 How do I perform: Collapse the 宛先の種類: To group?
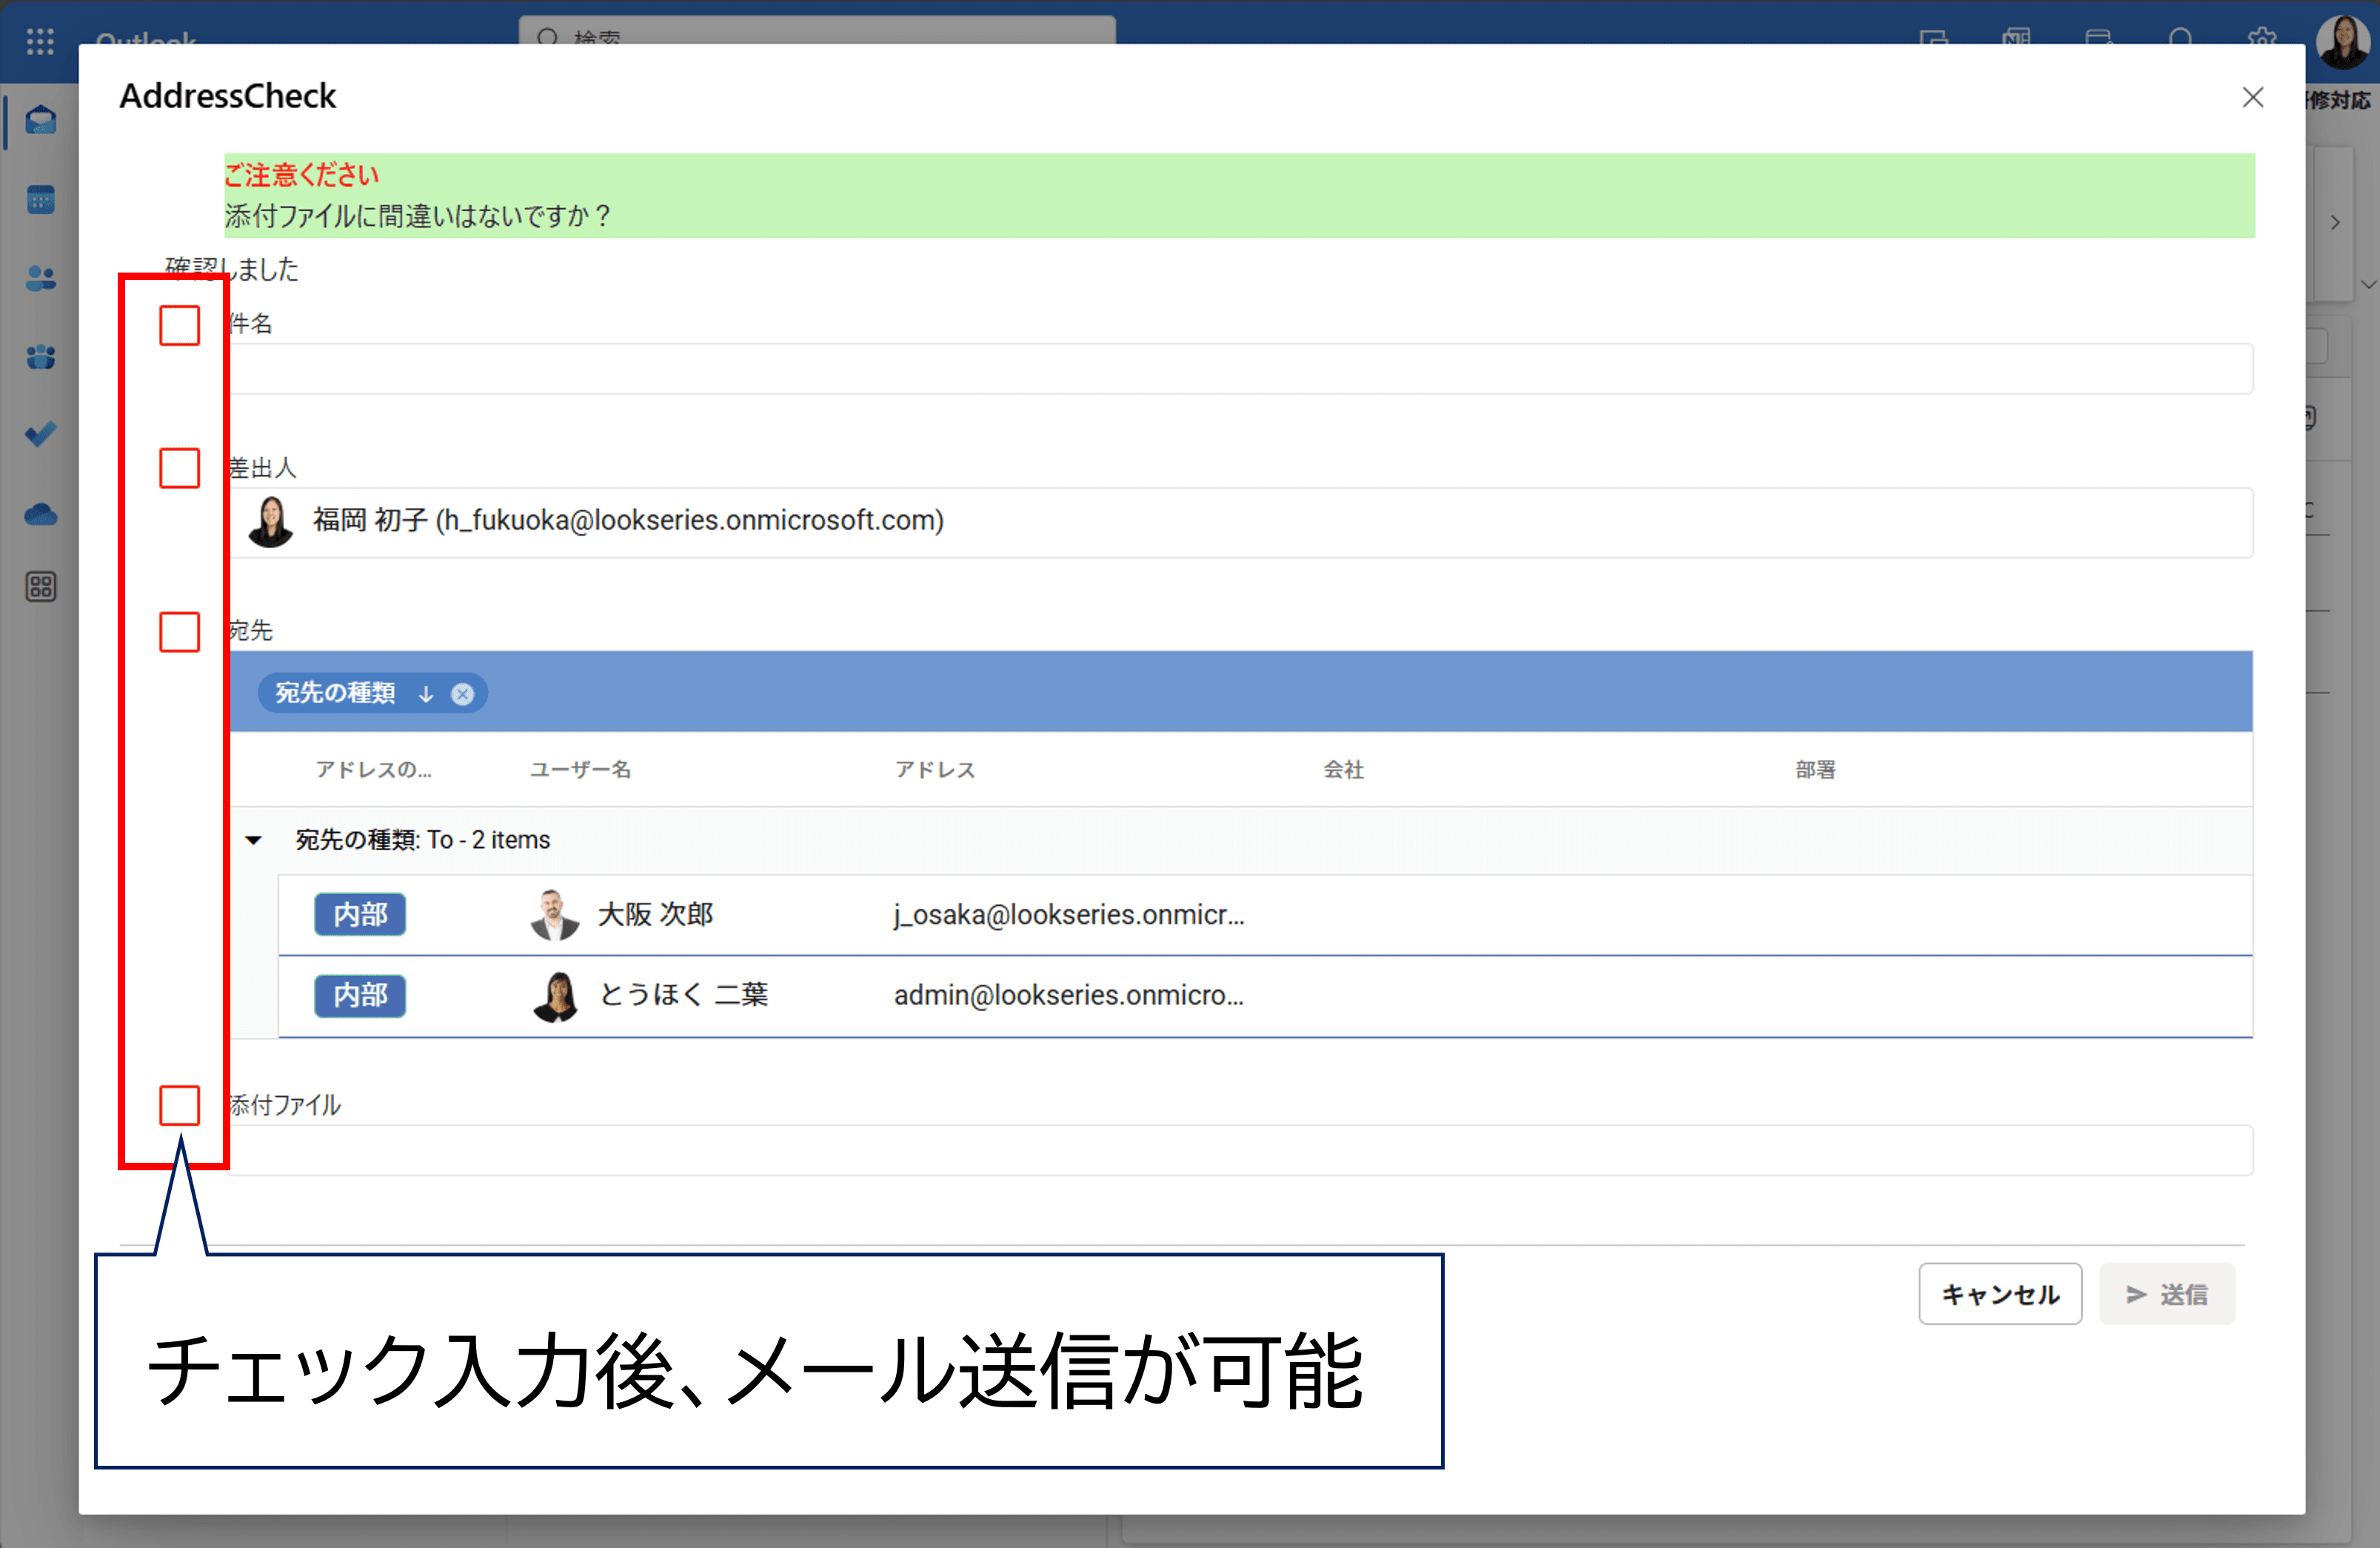(x=254, y=840)
